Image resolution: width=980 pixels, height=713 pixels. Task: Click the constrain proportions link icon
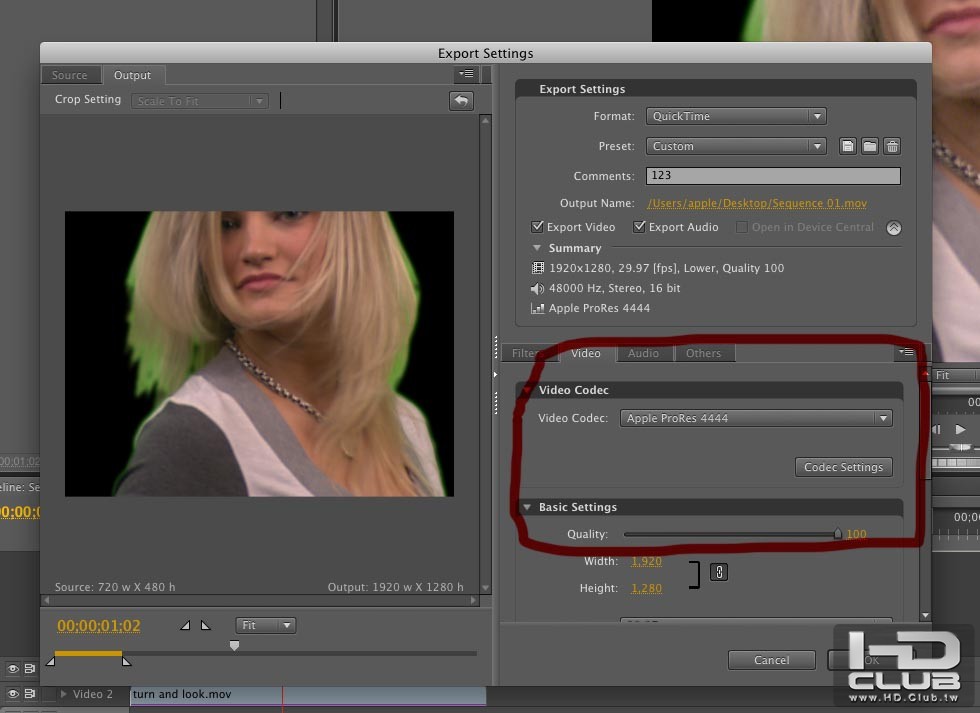pos(718,573)
